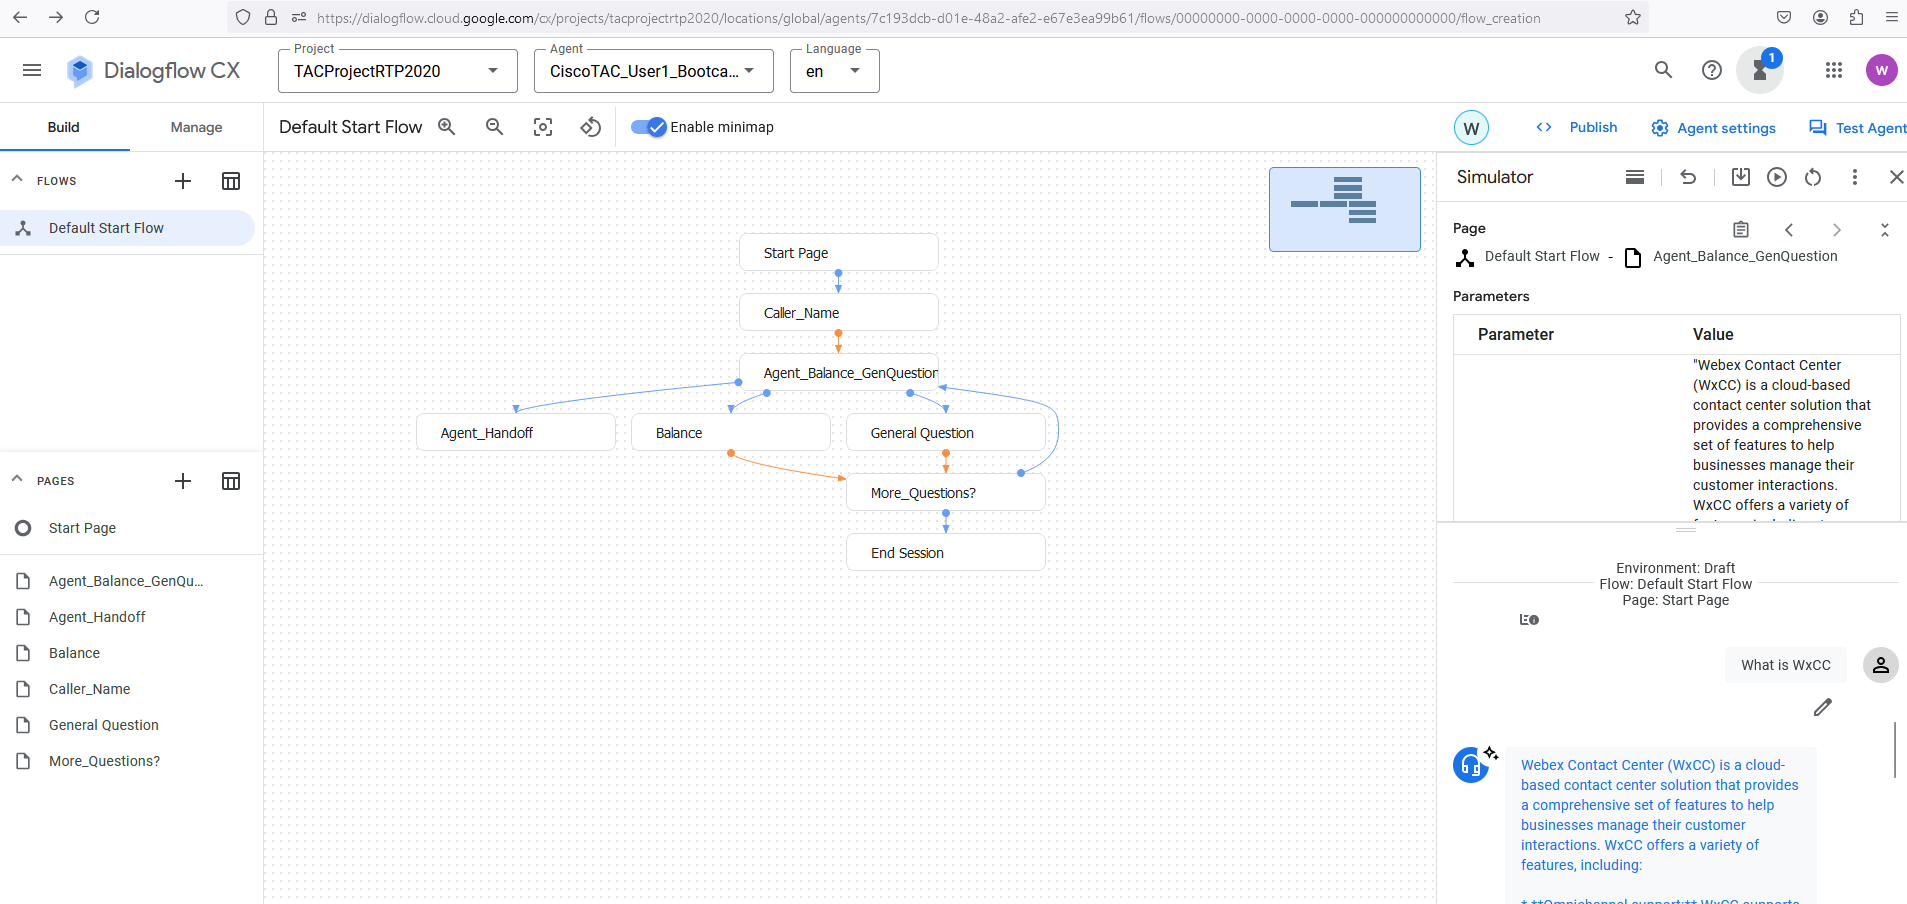Collapse the FLOWS section
Screen dimensions: 1907x904
[17, 179]
